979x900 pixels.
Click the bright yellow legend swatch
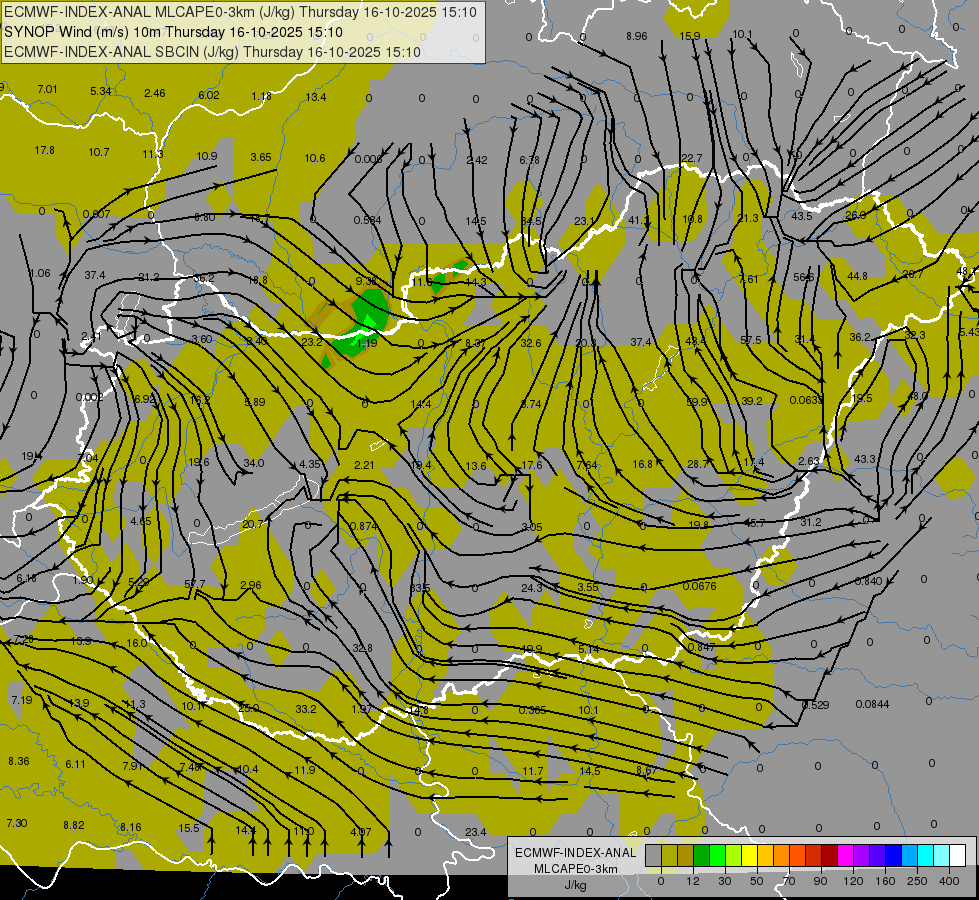(749, 855)
